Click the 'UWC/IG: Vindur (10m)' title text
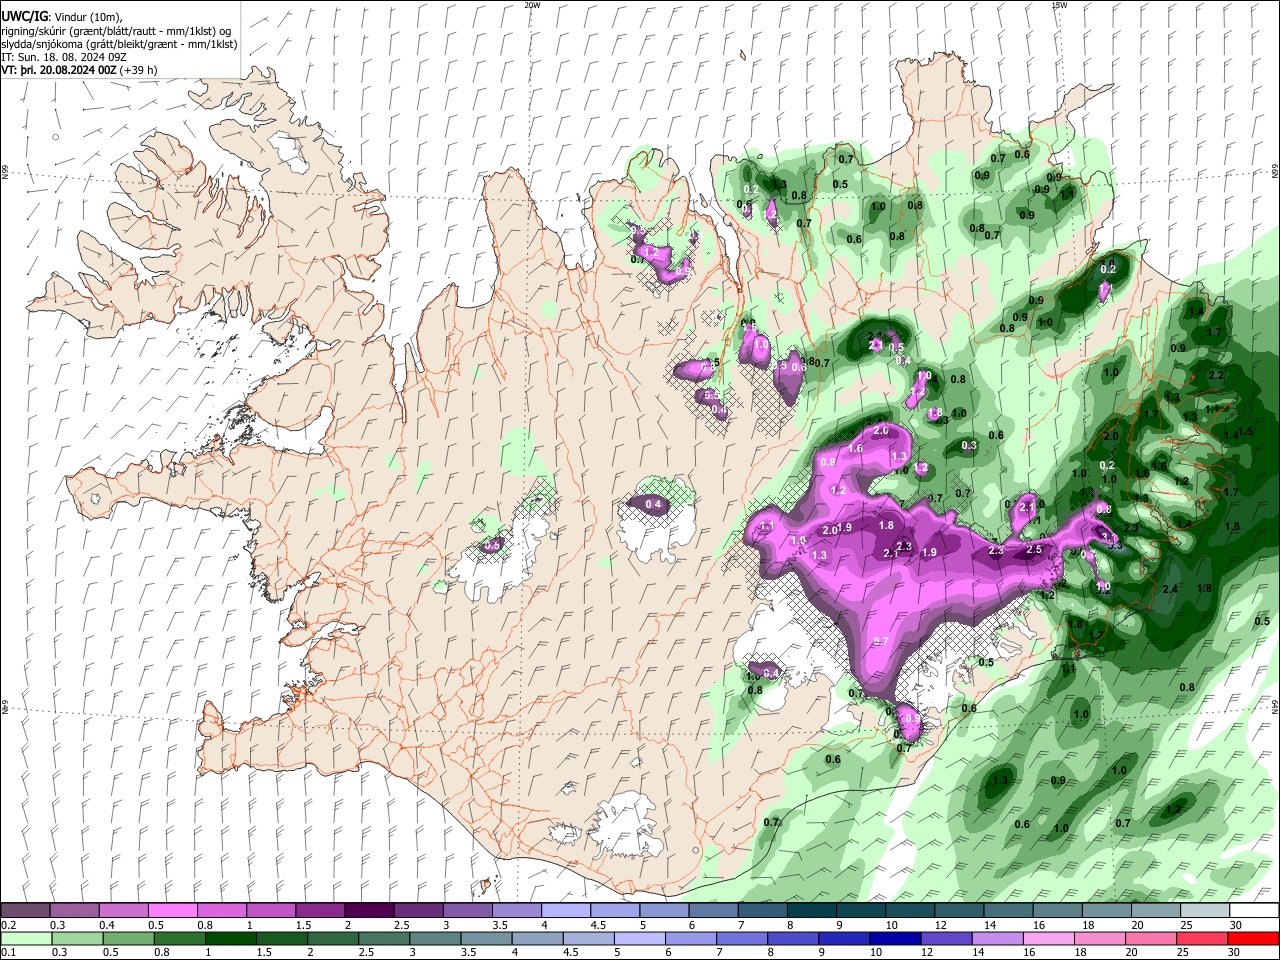Image resolution: width=1280 pixels, height=960 pixels. (x=62, y=17)
